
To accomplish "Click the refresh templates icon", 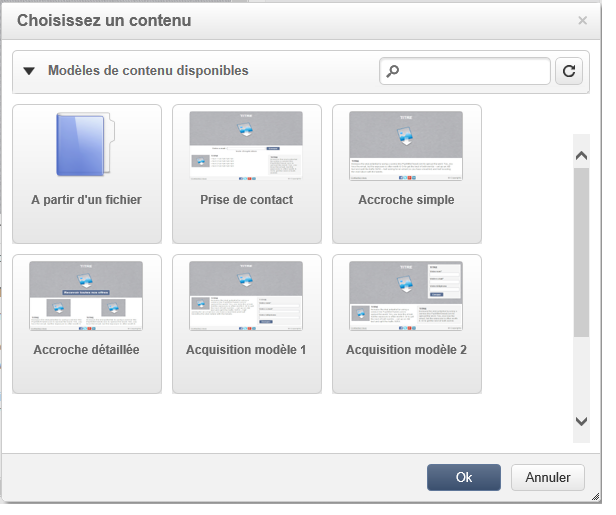I will coord(568,71).
